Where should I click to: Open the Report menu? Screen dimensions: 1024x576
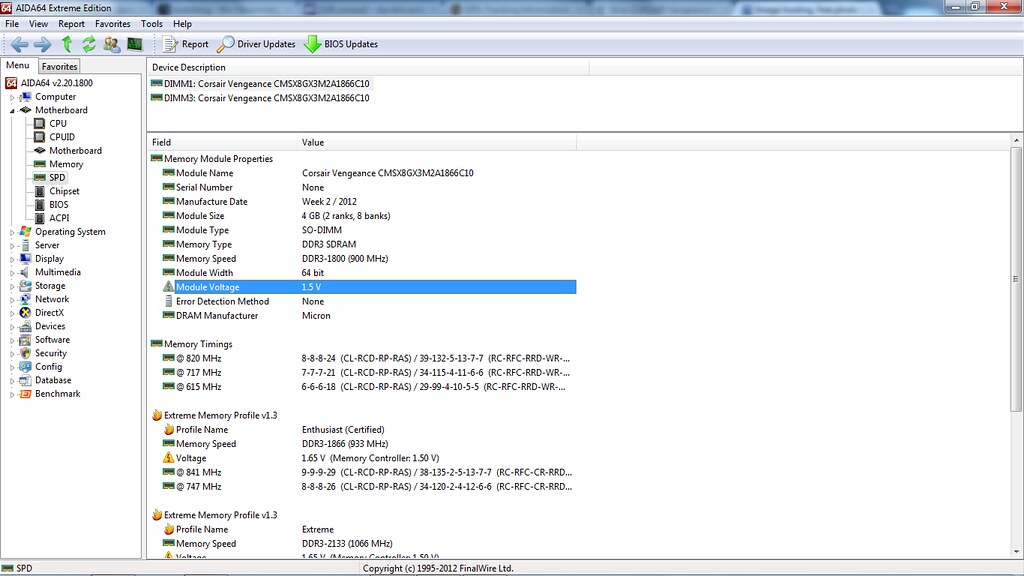click(71, 24)
